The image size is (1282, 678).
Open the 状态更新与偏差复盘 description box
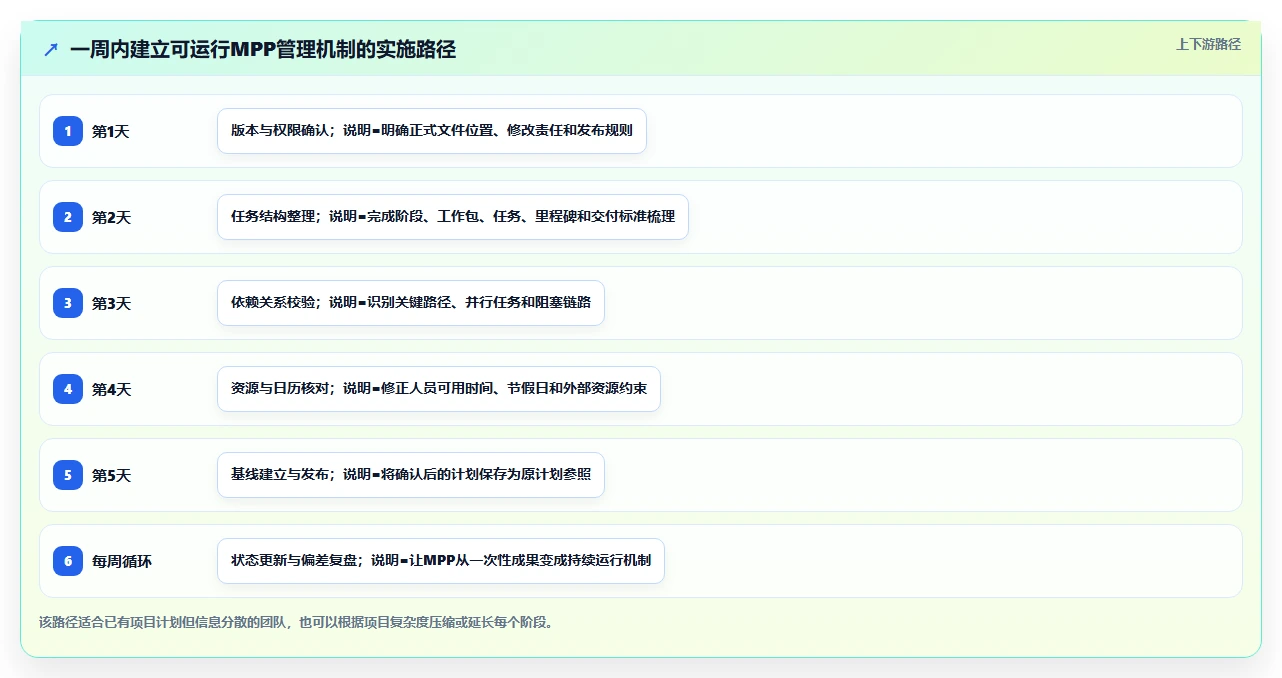tap(441, 561)
